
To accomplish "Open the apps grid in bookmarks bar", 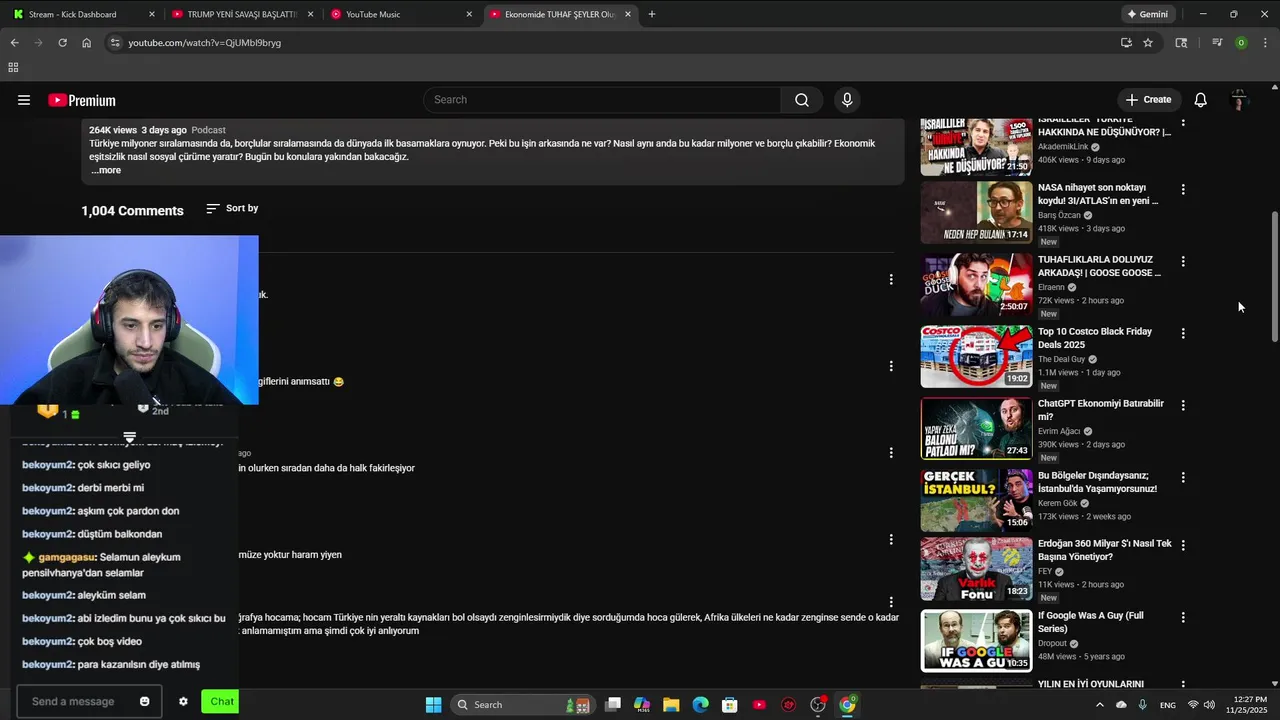I will click(x=13, y=67).
